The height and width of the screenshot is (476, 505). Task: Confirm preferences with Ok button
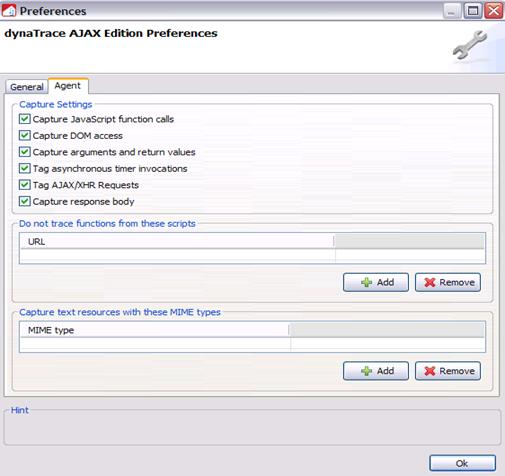(x=462, y=463)
